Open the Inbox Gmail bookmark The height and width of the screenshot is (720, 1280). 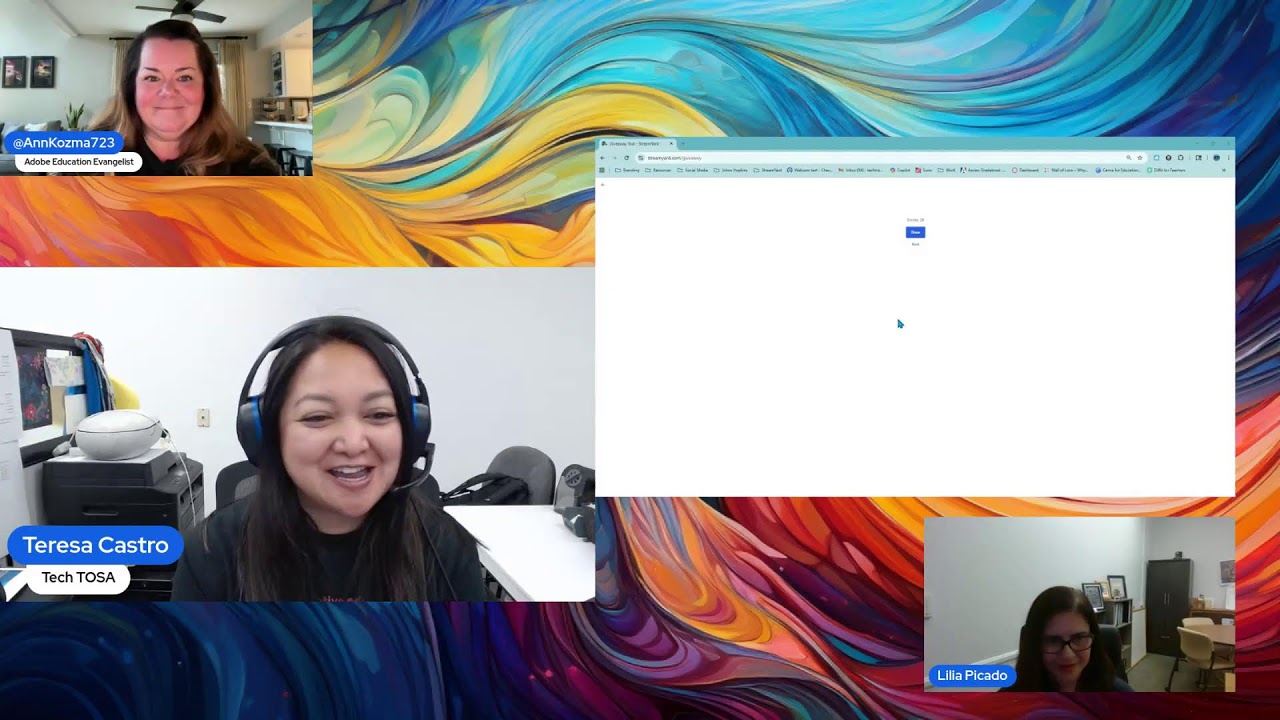pyautogui.click(x=860, y=170)
